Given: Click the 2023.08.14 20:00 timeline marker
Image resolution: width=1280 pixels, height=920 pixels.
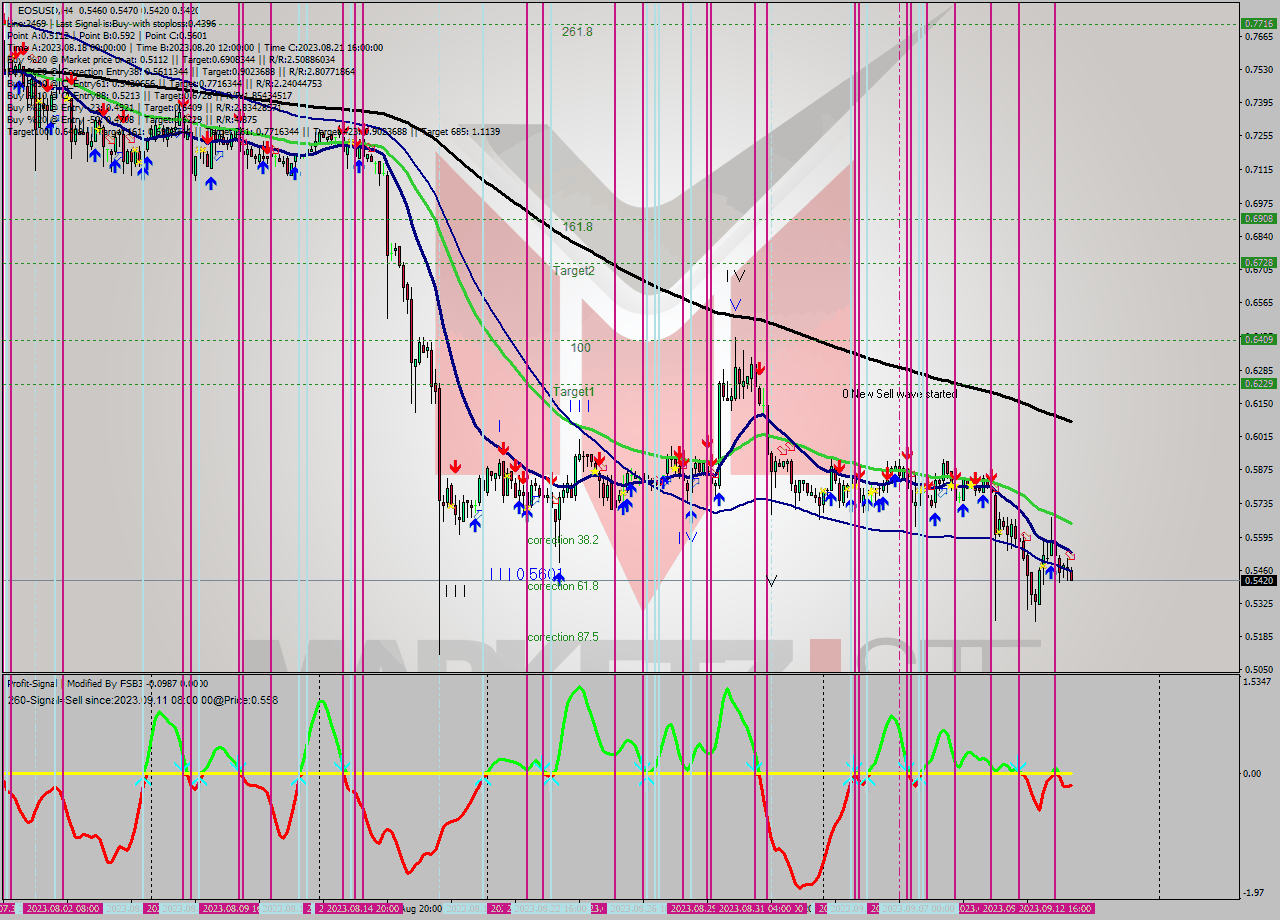Looking at the screenshot, I should pos(363,908).
